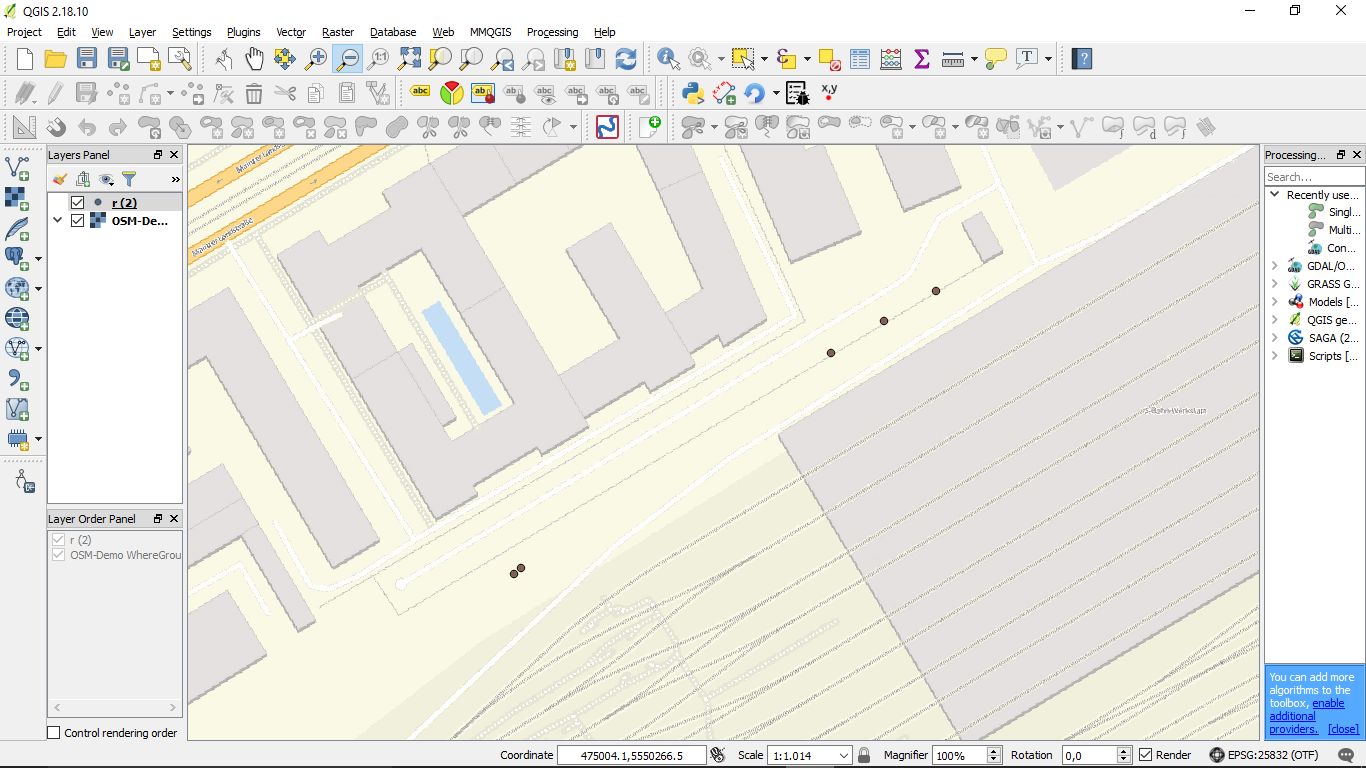
Task: Open the Scale dropdown in status bar
Action: pyautogui.click(x=845, y=756)
